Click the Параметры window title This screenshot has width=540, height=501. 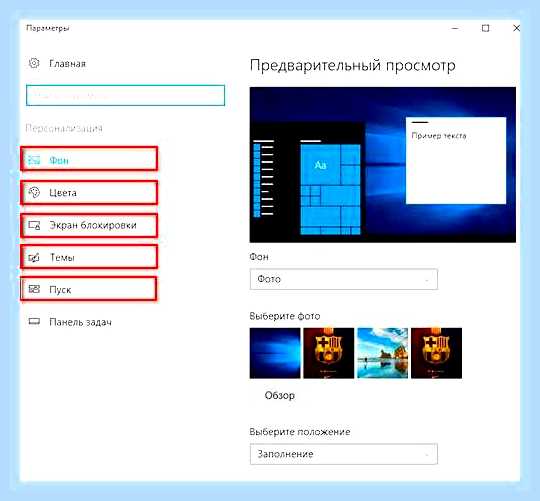pos(48,28)
